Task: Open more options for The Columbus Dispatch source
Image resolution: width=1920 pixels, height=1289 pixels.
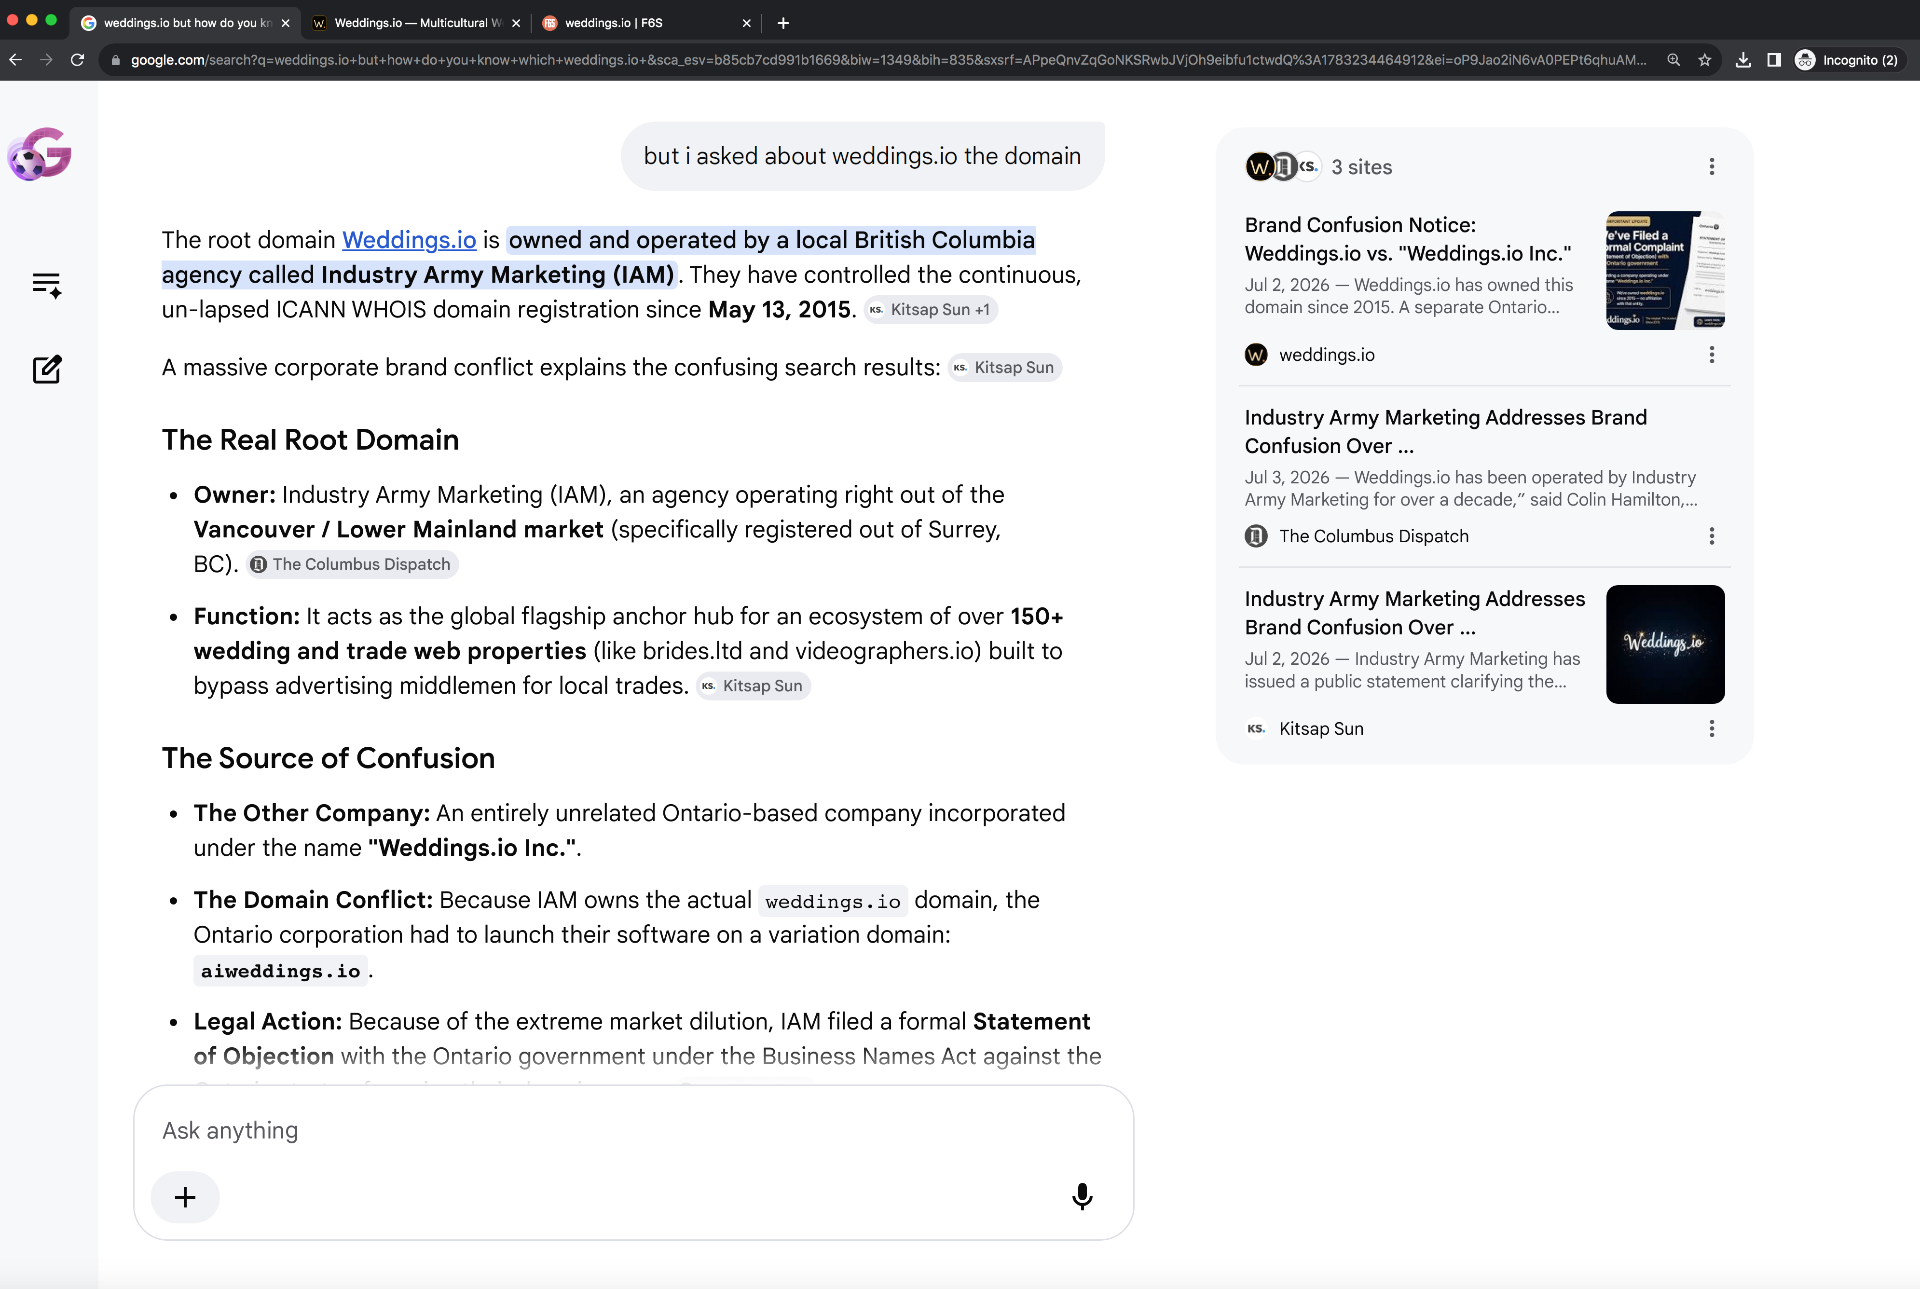Action: click(1712, 536)
